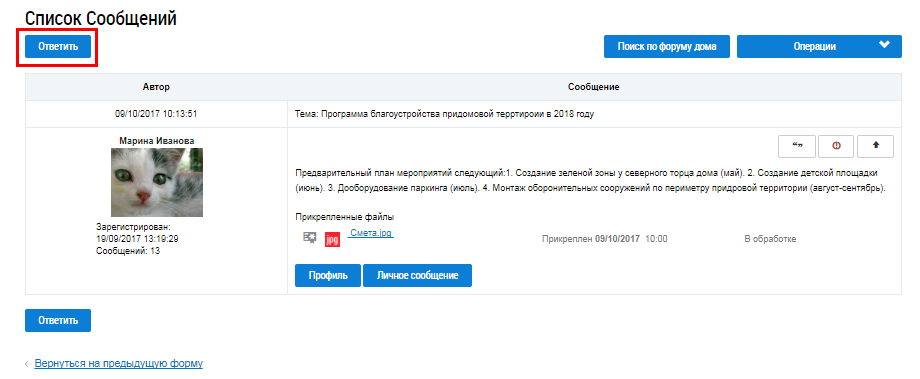The image size is (920, 379).
Task: Click the up arrow icon button
Action: (x=875, y=146)
